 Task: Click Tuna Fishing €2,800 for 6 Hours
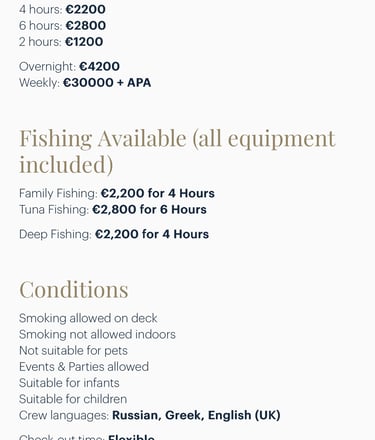click(113, 209)
